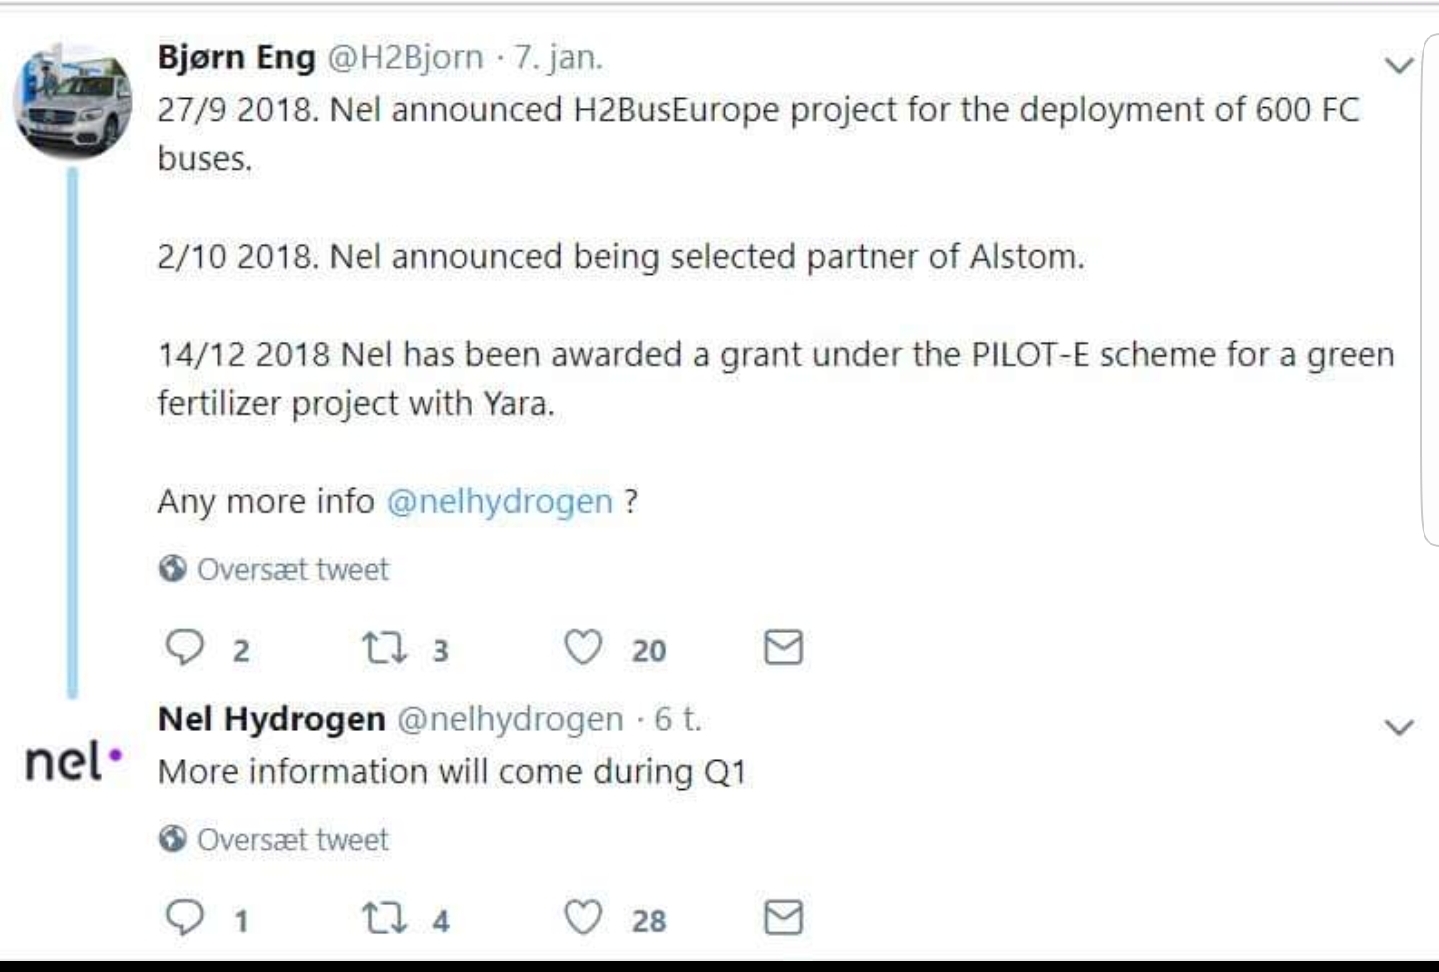1439x972 pixels.
Task: Open Nel Hydrogen profile by display name
Action: (271, 719)
